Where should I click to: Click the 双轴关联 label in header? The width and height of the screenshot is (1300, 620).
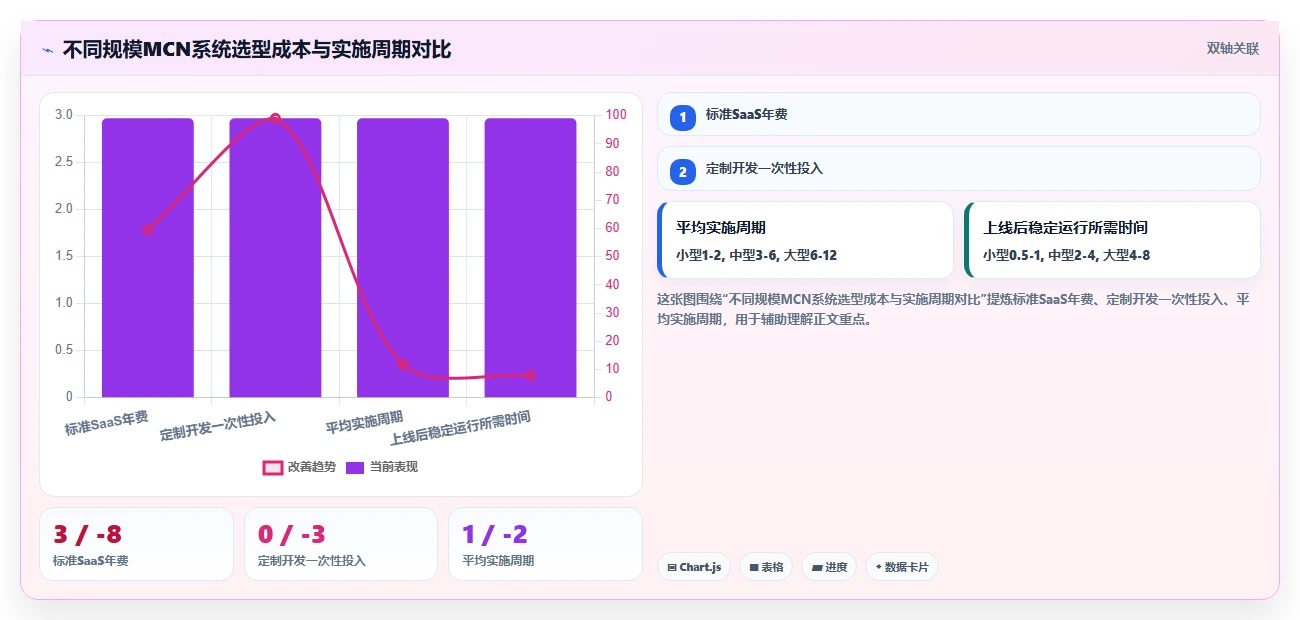click(x=1232, y=49)
